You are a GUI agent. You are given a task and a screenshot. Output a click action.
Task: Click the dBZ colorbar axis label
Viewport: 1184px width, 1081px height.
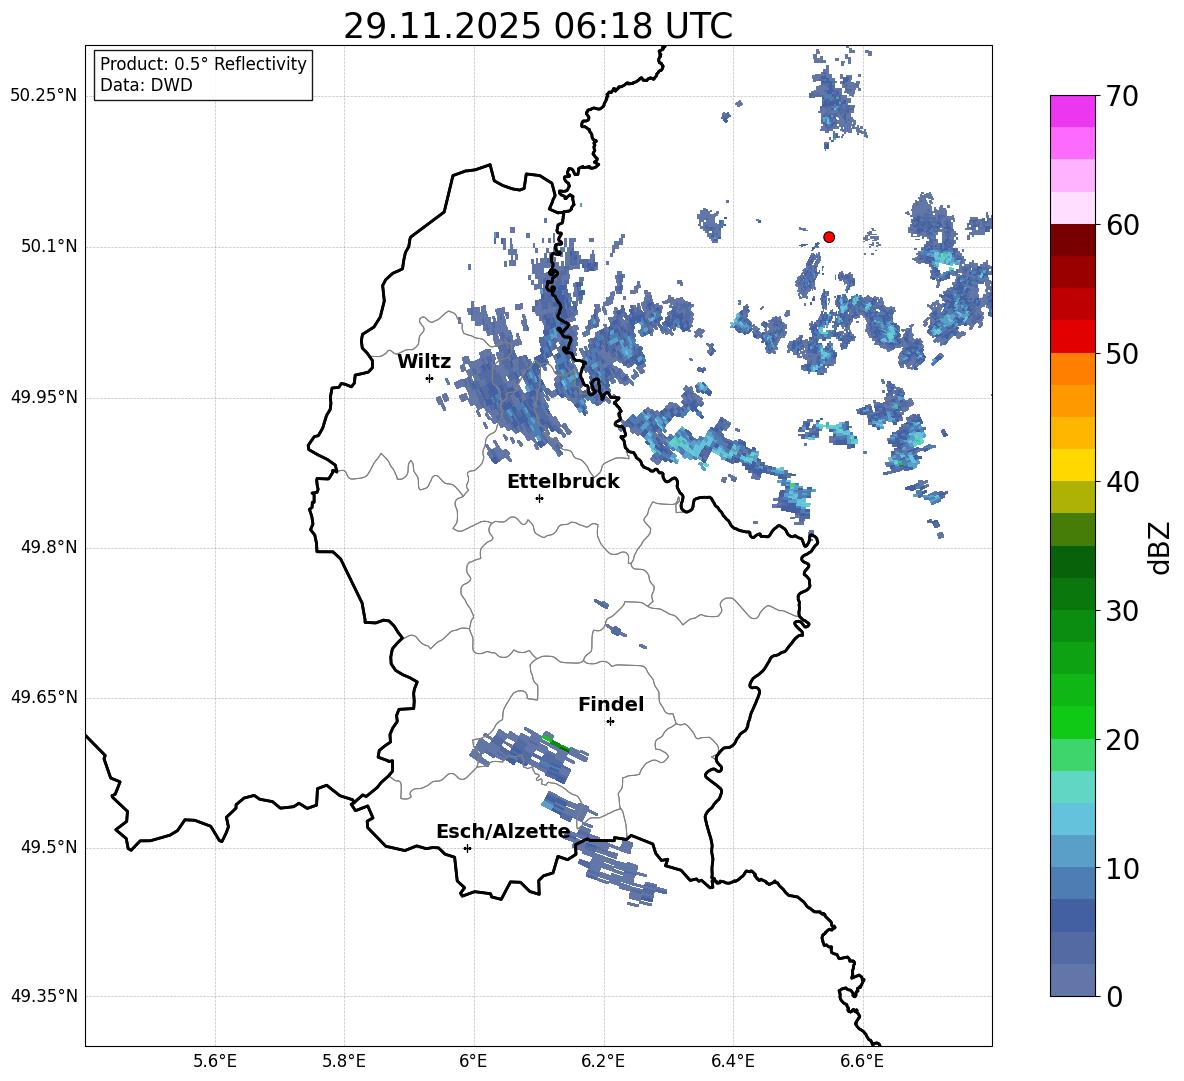tap(1159, 547)
